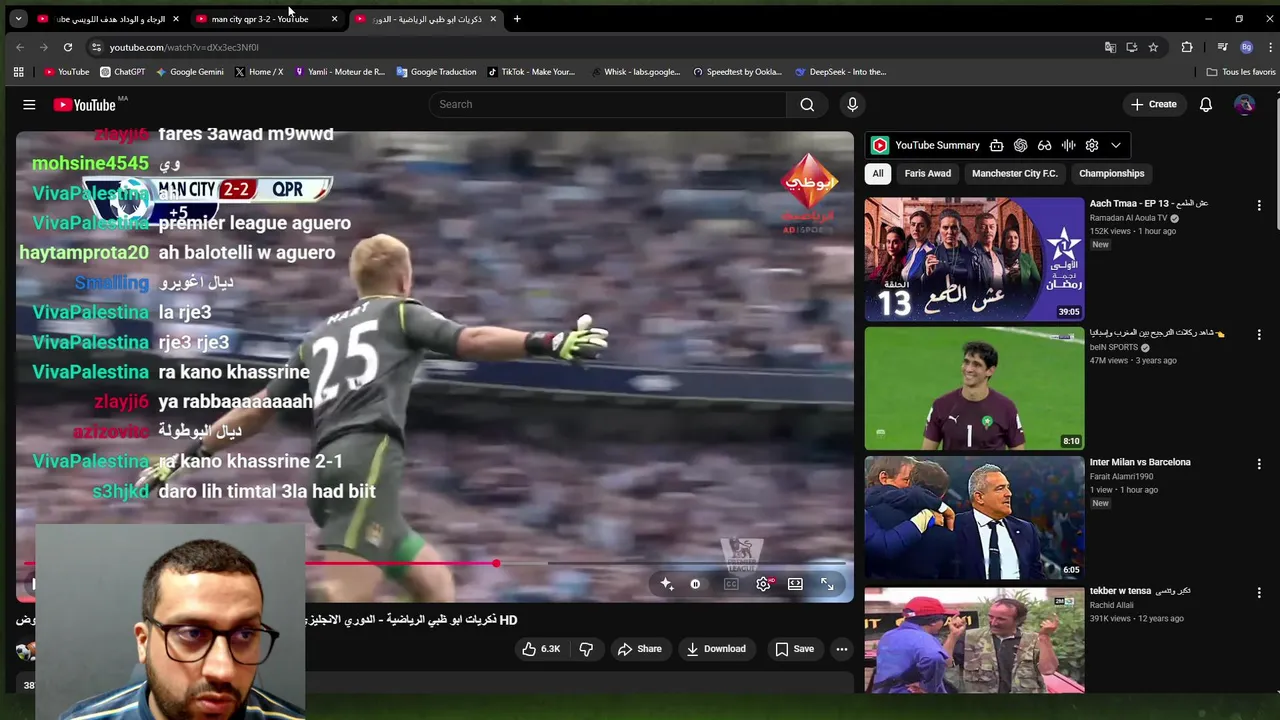This screenshot has height=720, width=1280.
Task: Focus the YouTube search field
Action: [x=608, y=104]
